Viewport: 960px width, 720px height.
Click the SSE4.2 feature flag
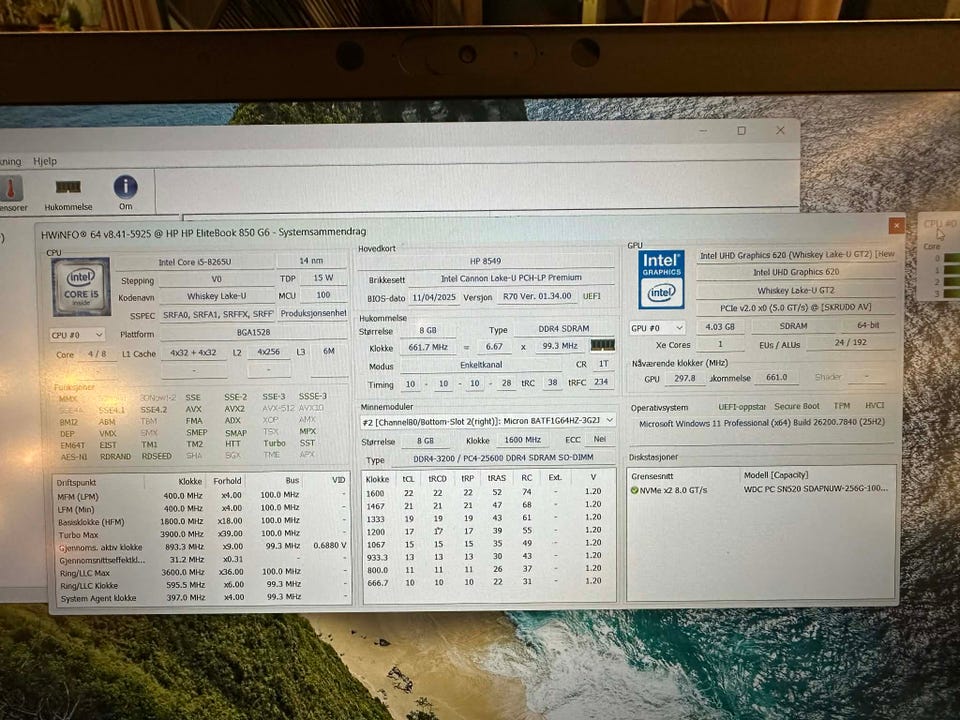153,410
